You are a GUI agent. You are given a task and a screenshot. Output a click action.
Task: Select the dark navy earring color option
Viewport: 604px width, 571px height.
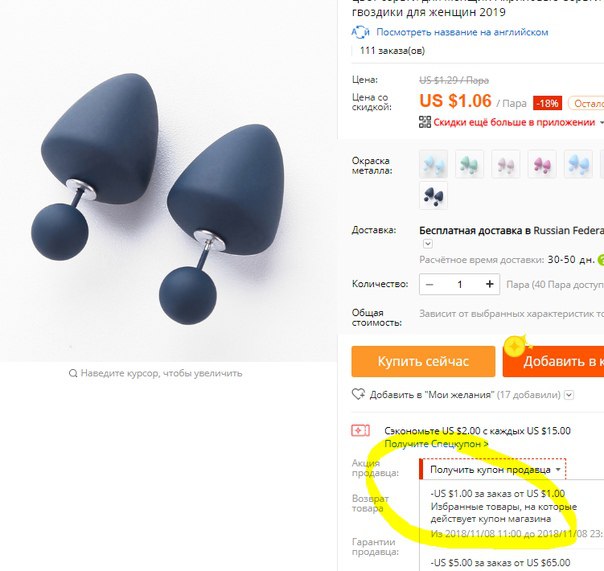[433, 196]
